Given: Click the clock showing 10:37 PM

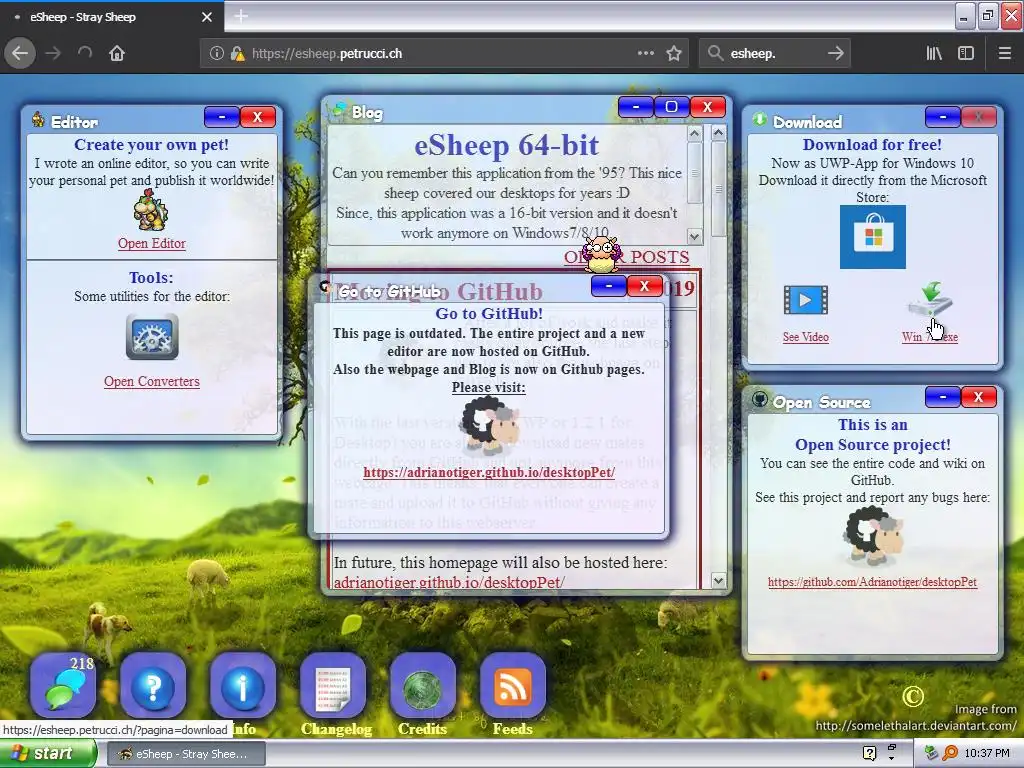Looking at the screenshot, I should point(987,754).
